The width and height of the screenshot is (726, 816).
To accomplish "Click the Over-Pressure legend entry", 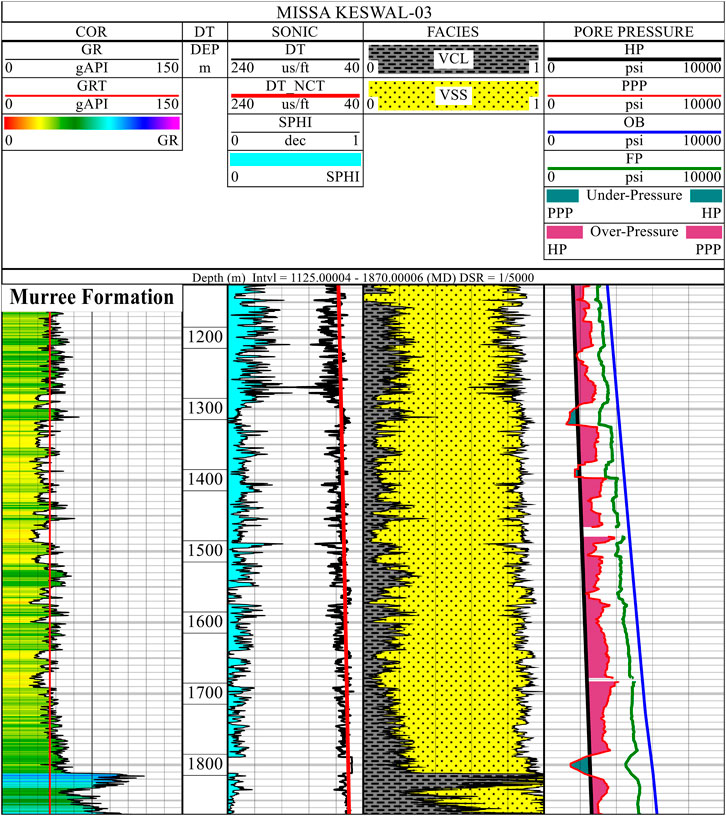I will click(x=634, y=232).
